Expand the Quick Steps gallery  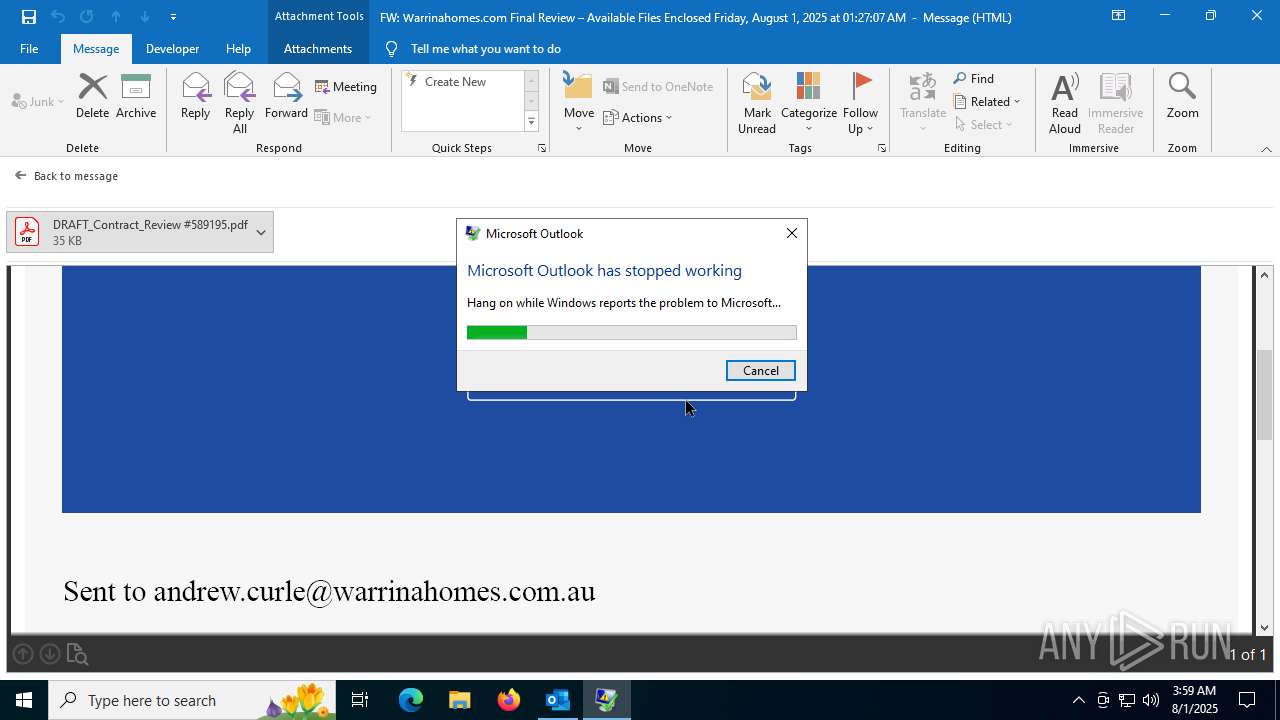pos(531,122)
